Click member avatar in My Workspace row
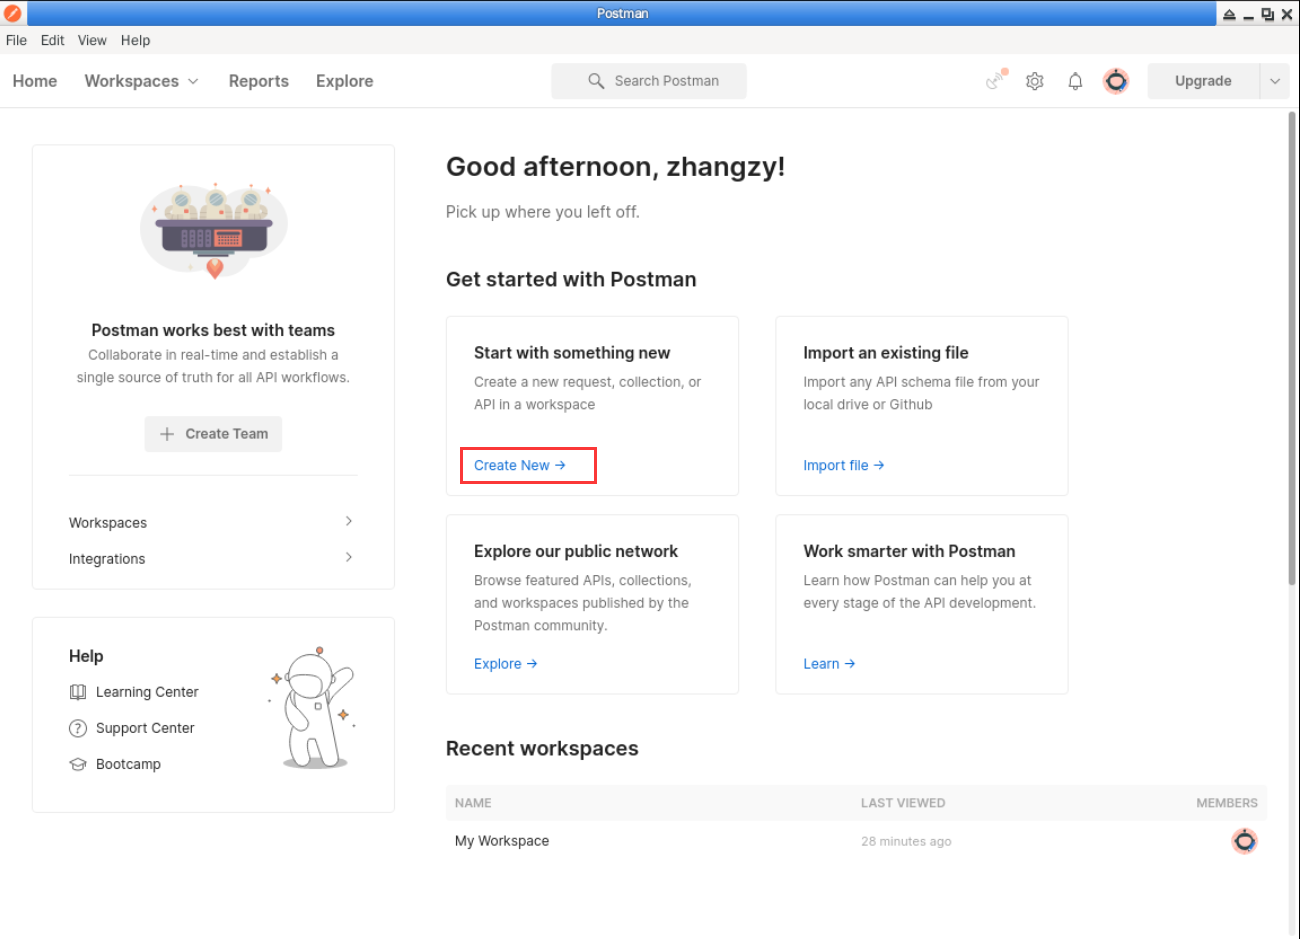The height and width of the screenshot is (939, 1300). [1244, 841]
